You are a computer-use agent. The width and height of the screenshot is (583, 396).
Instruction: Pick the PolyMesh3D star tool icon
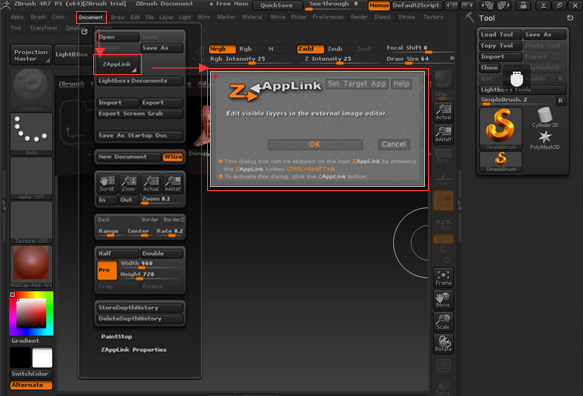click(545, 139)
